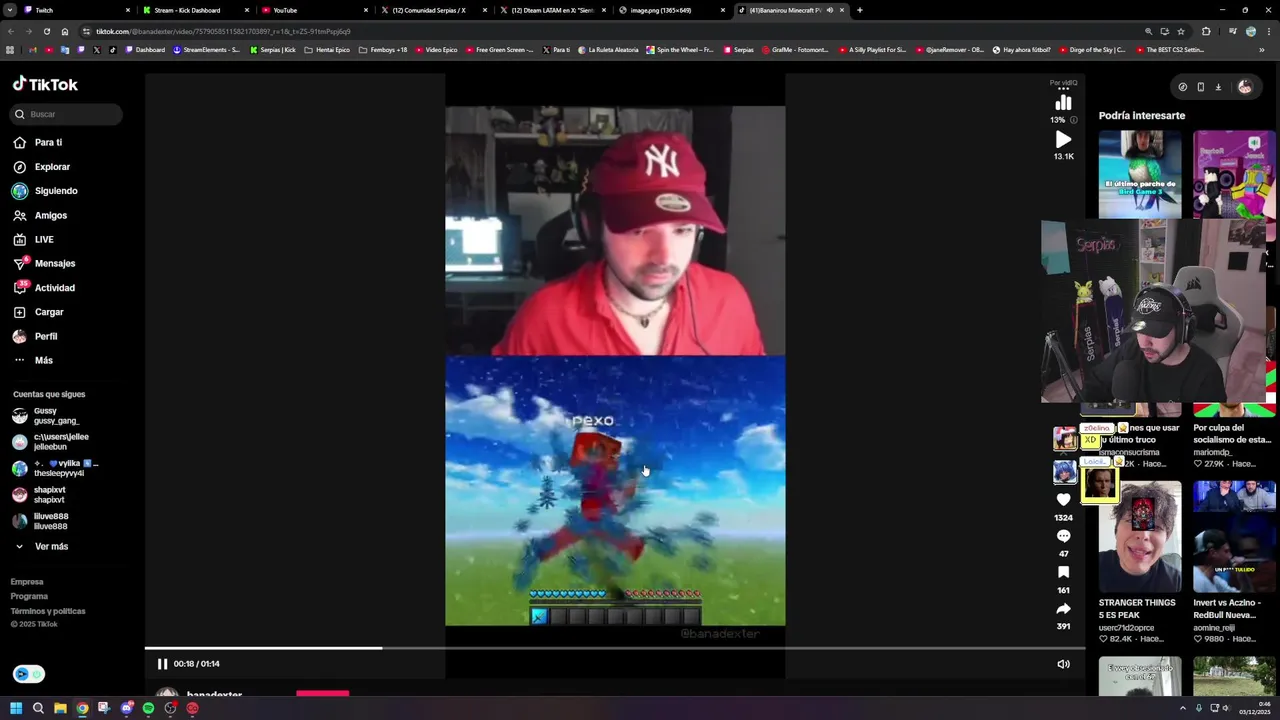Click the info icon next to 13%

[1074, 120]
